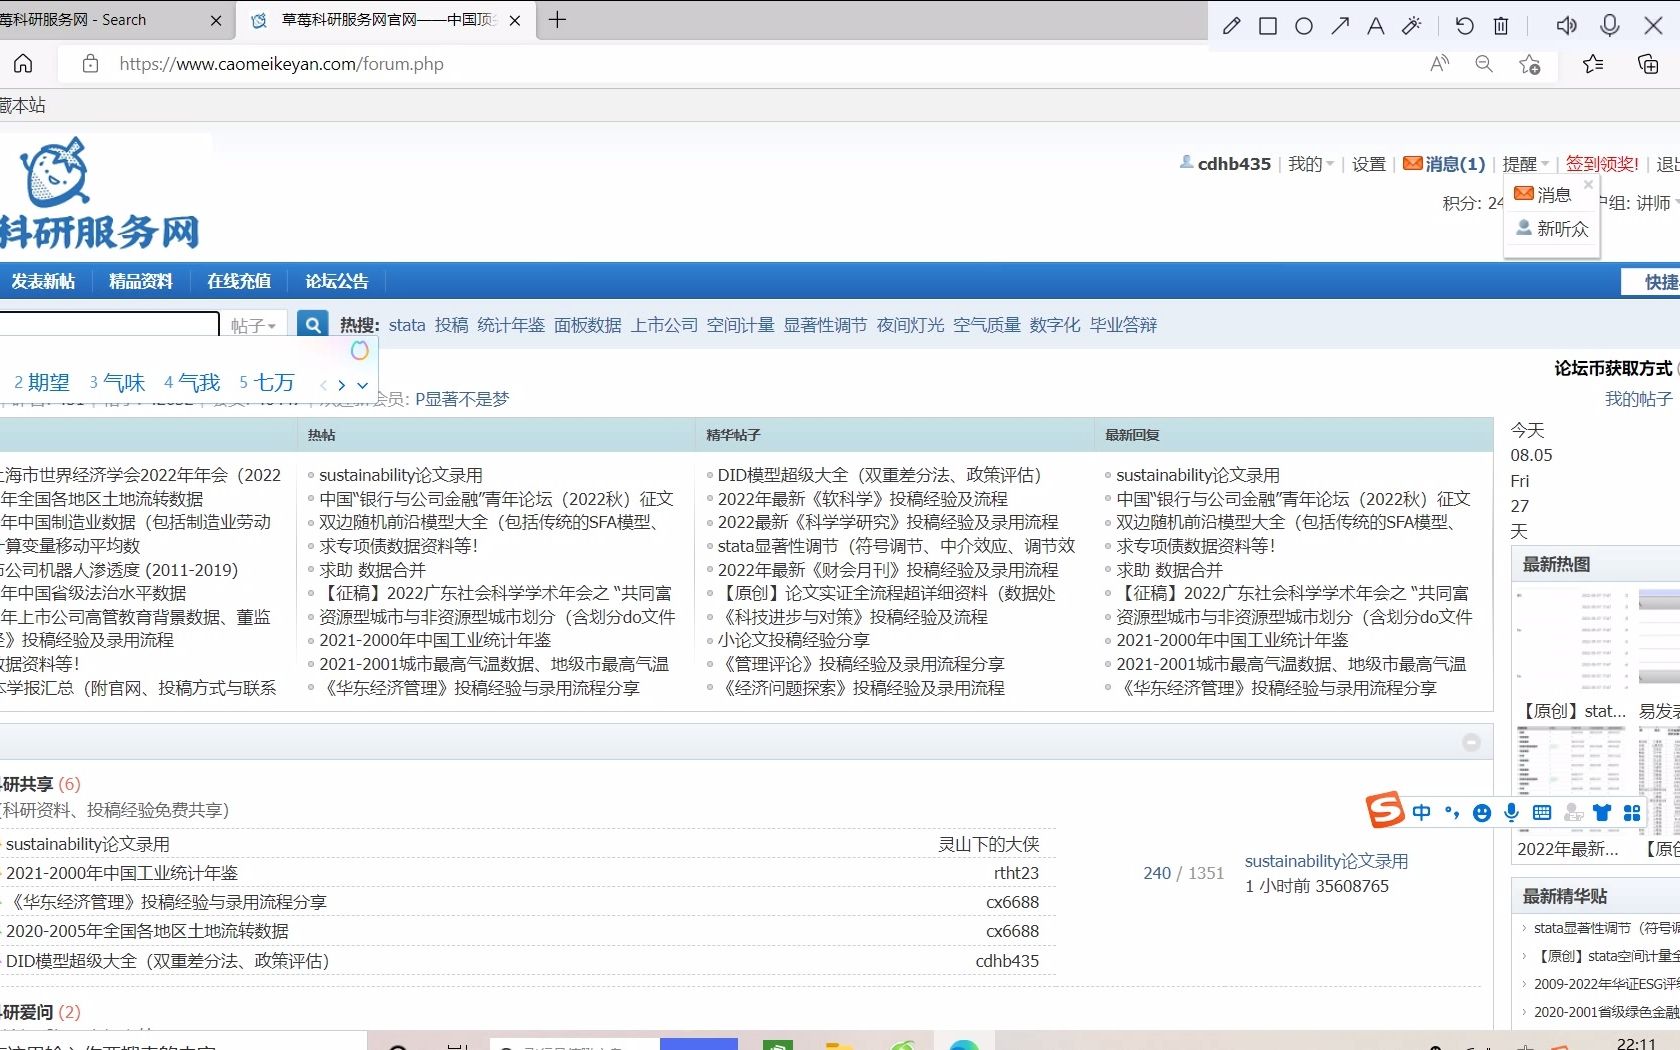This screenshot has width=1680, height=1050.
Task: Toggle the speaker audio icon
Action: tap(1566, 26)
